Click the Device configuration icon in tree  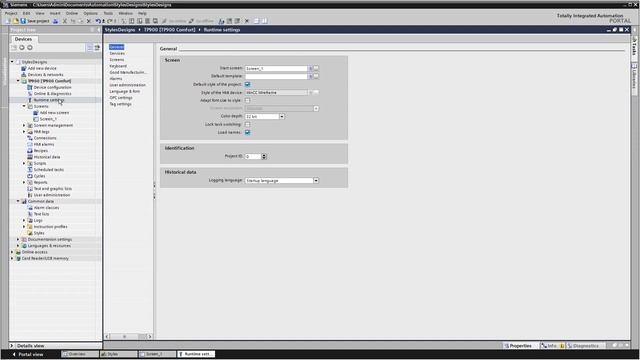click(x=30, y=87)
